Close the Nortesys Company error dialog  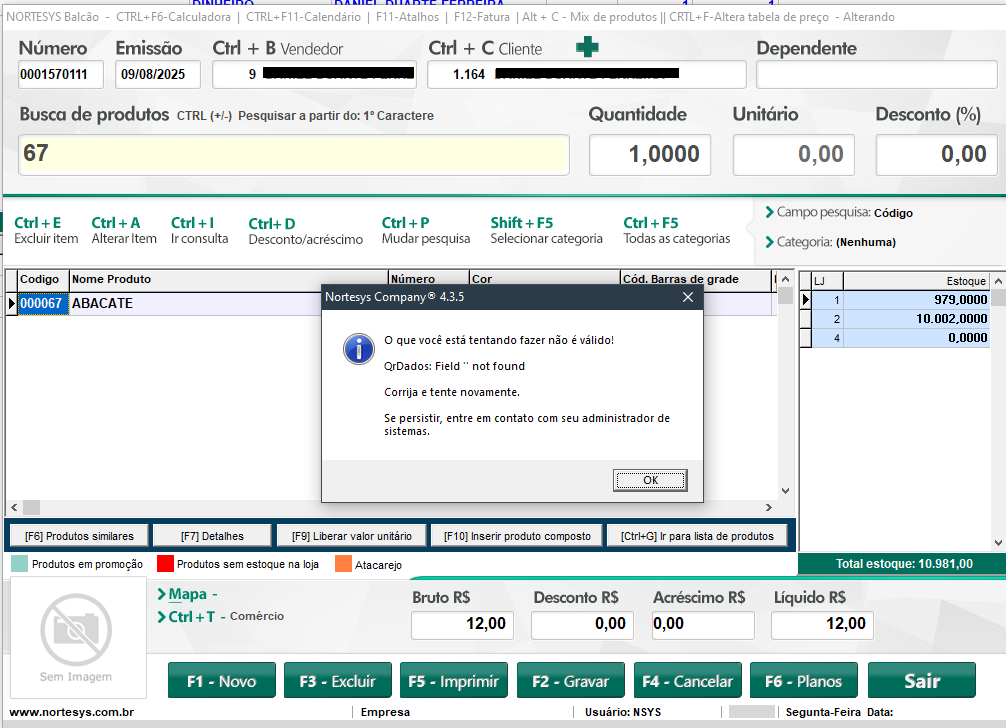click(687, 297)
